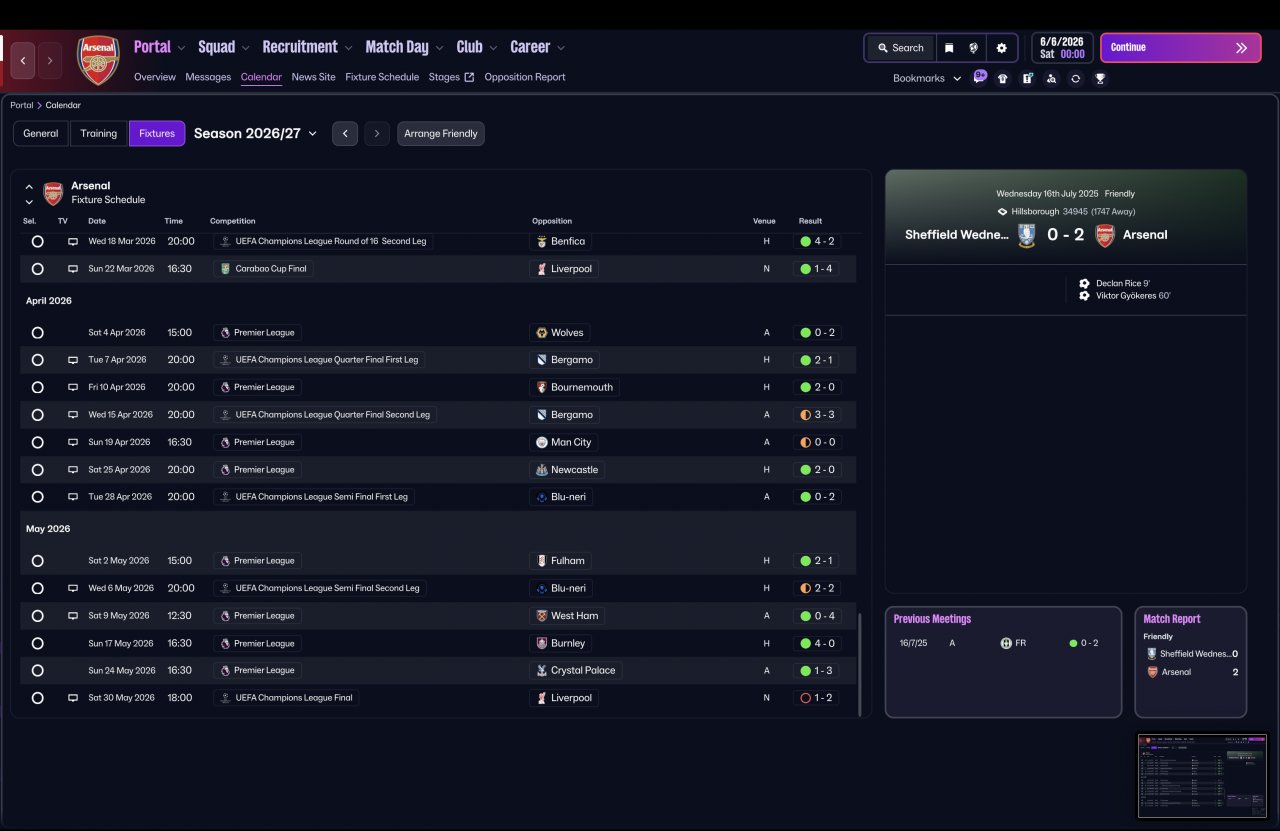The height and width of the screenshot is (831, 1280).
Task: Click the TV icon on the Carabao Cup Final row
Action: click(73, 269)
